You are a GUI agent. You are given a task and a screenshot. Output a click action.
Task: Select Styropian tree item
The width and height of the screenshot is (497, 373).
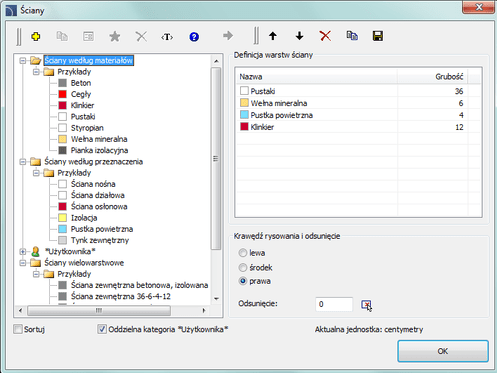point(87,128)
